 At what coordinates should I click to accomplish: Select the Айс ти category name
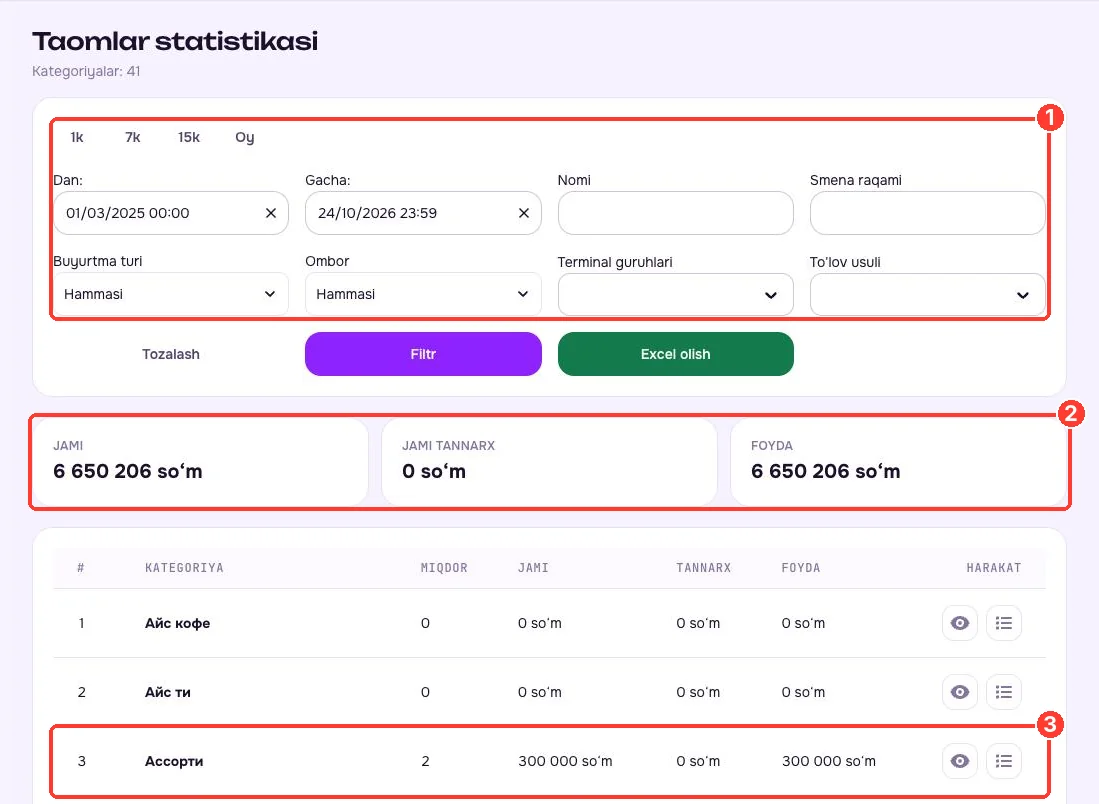(168, 692)
